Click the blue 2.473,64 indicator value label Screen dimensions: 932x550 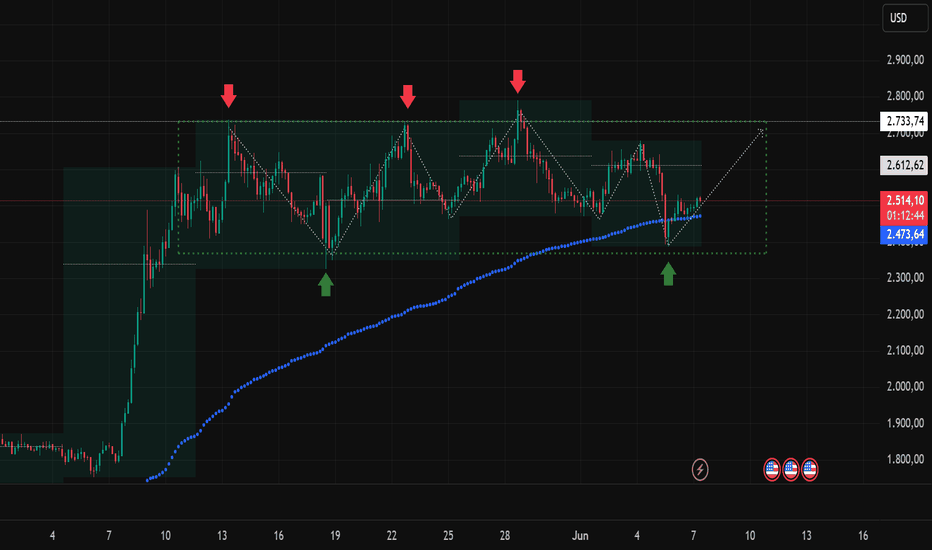coord(904,234)
